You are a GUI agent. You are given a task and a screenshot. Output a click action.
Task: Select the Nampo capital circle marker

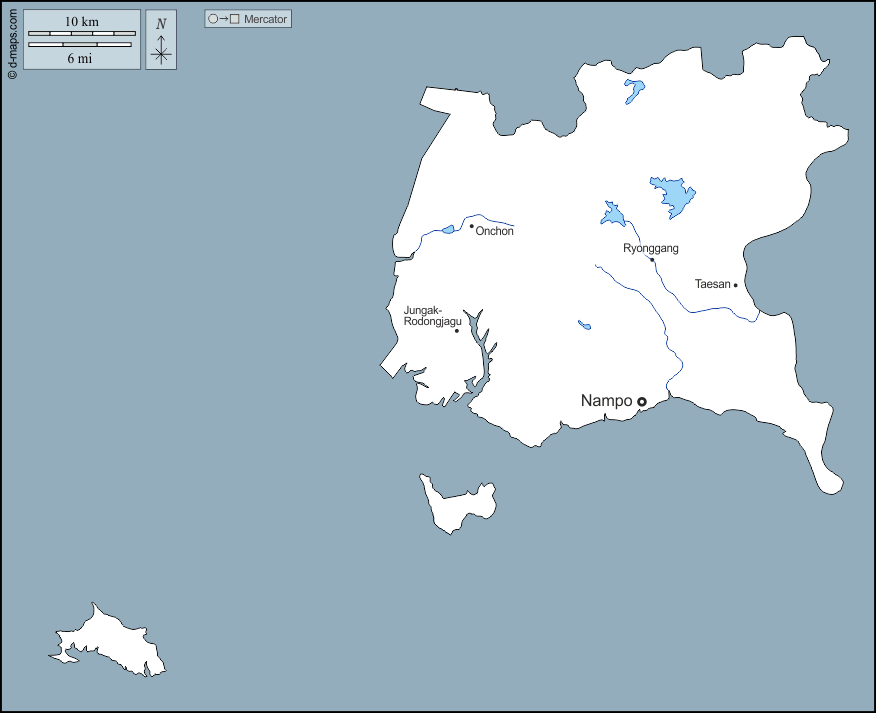tap(642, 401)
